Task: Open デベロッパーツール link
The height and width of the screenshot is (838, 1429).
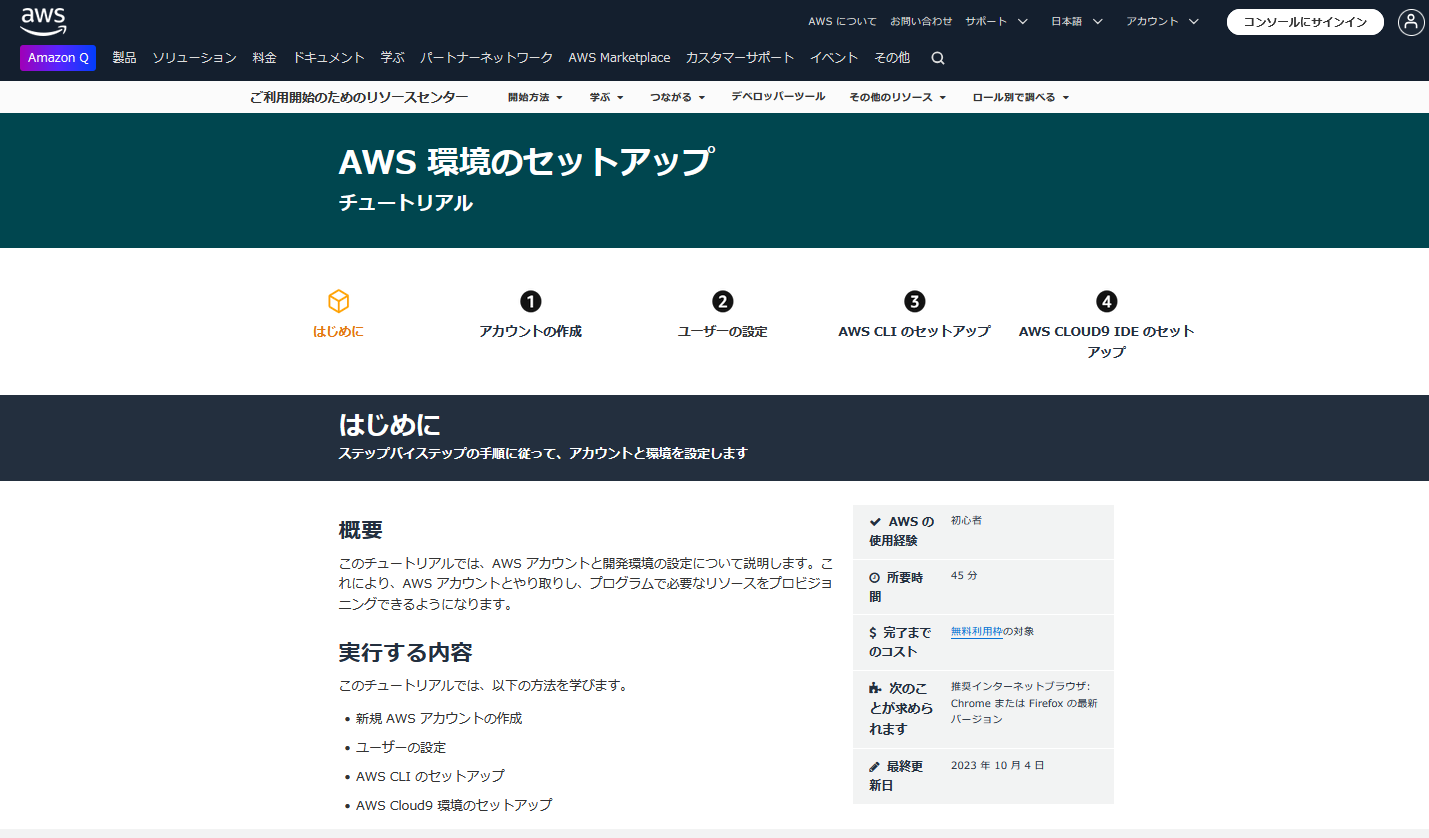Action: tap(778, 97)
